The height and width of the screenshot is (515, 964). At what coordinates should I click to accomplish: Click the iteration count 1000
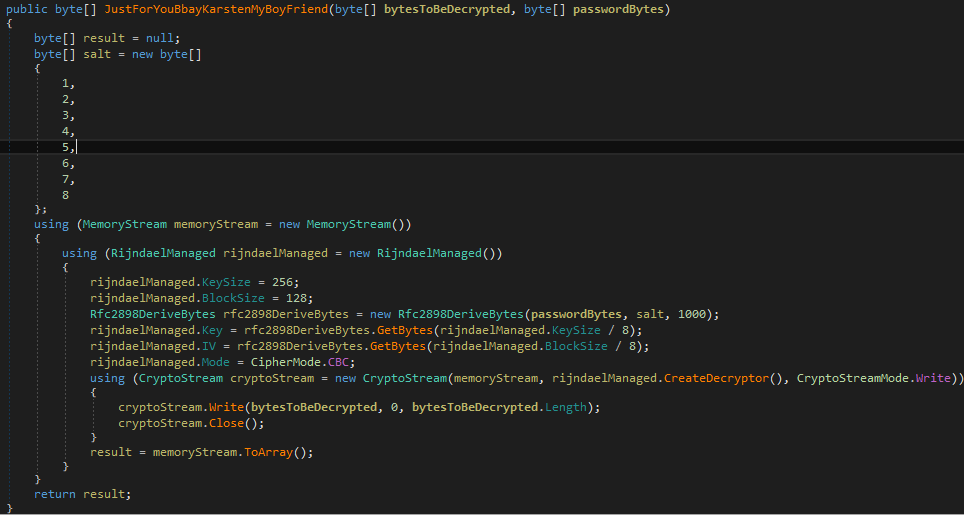click(692, 313)
